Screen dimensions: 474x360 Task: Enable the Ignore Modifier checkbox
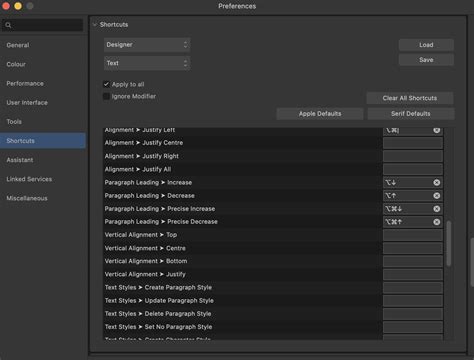pos(106,96)
